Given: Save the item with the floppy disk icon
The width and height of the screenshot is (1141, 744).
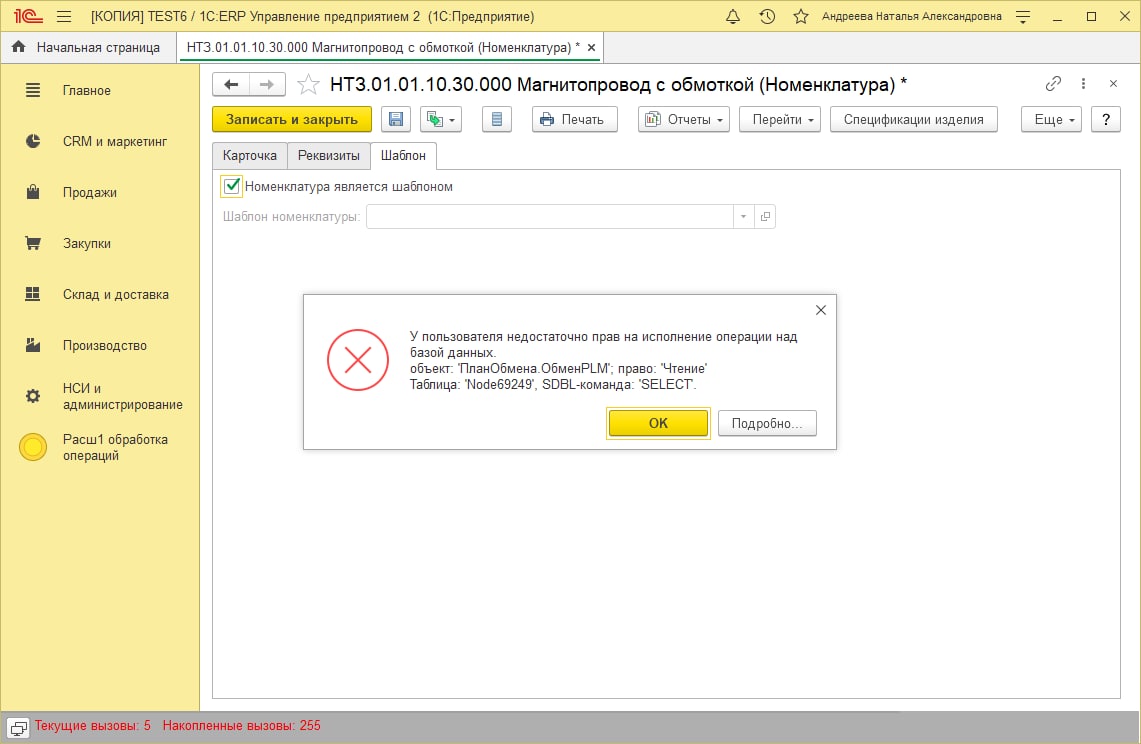Looking at the screenshot, I should tap(396, 119).
